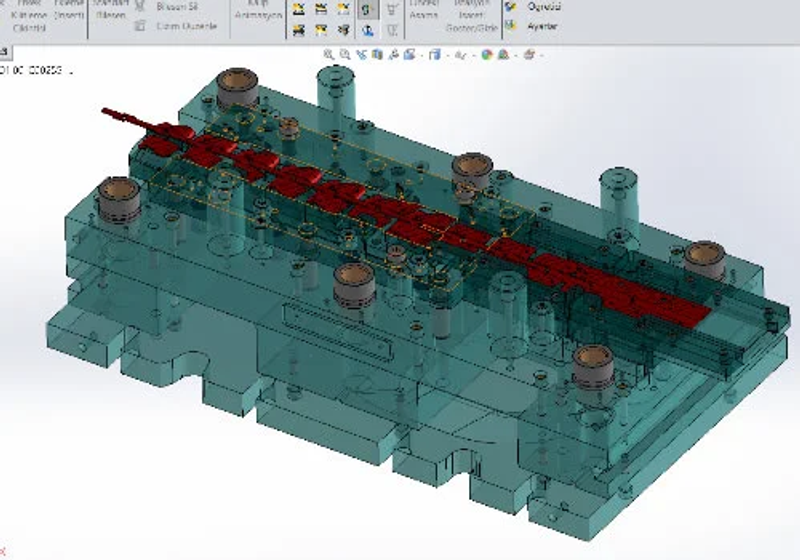The width and height of the screenshot is (800, 560).
Task: Expand the Hide/Show Items dropdown arrow
Action: (x=473, y=55)
